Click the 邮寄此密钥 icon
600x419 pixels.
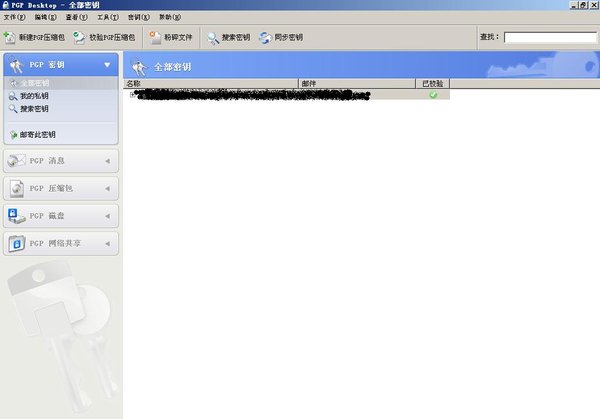pos(13,135)
